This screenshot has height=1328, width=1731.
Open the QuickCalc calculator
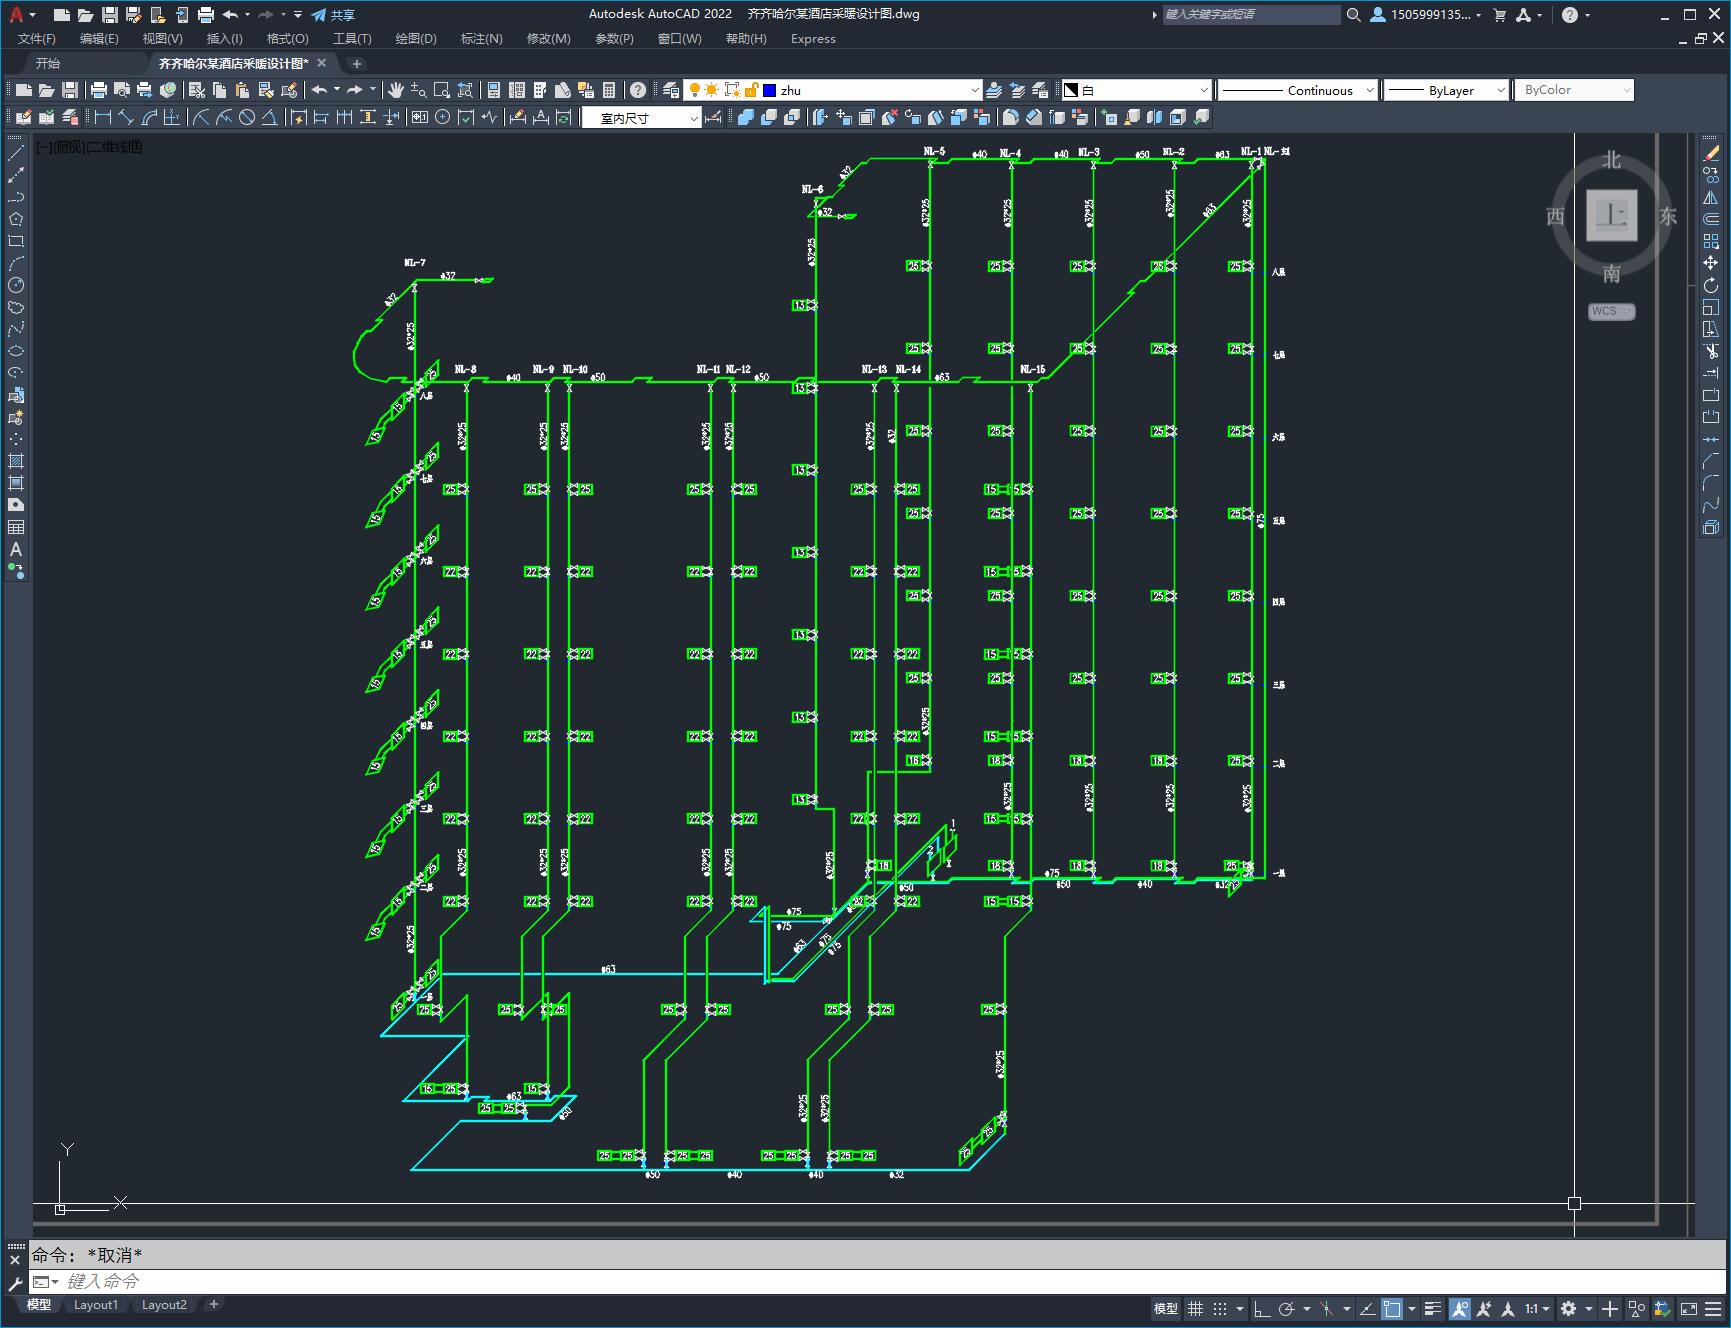(x=609, y=90)
